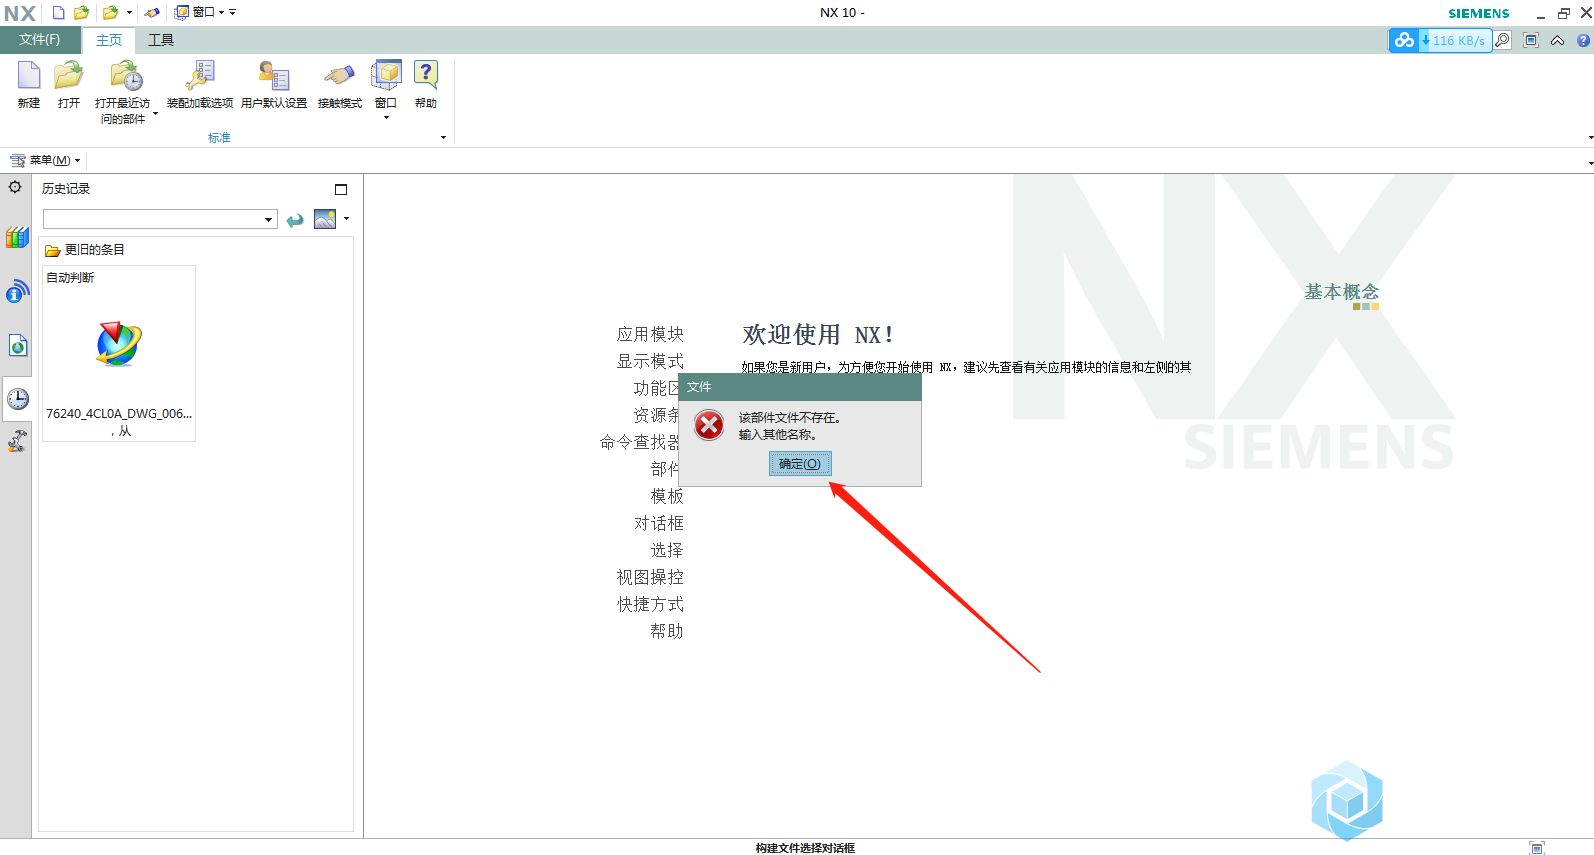The height and width of the screenshot is (855, 1594).
Task: Click the Open folder icon in quick access toolbar
Action: (82, 13)
